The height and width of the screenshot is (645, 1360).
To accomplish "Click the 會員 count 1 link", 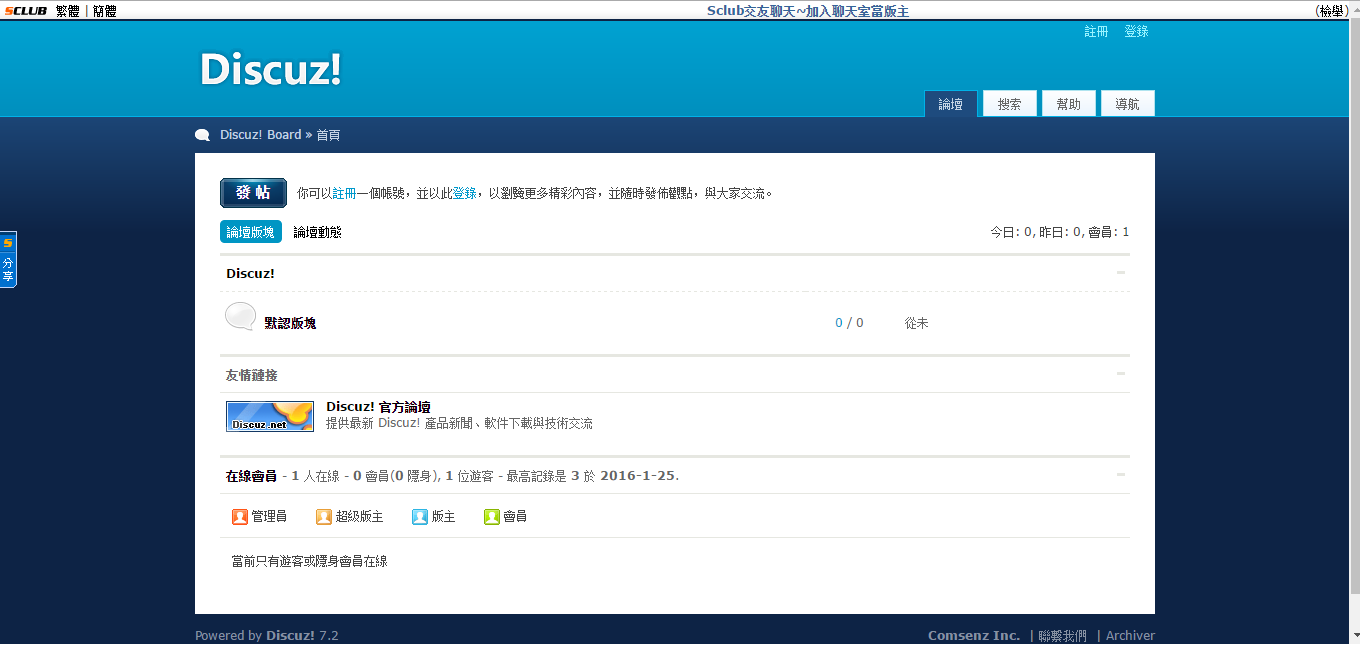I will click(x=1126, y=232).
